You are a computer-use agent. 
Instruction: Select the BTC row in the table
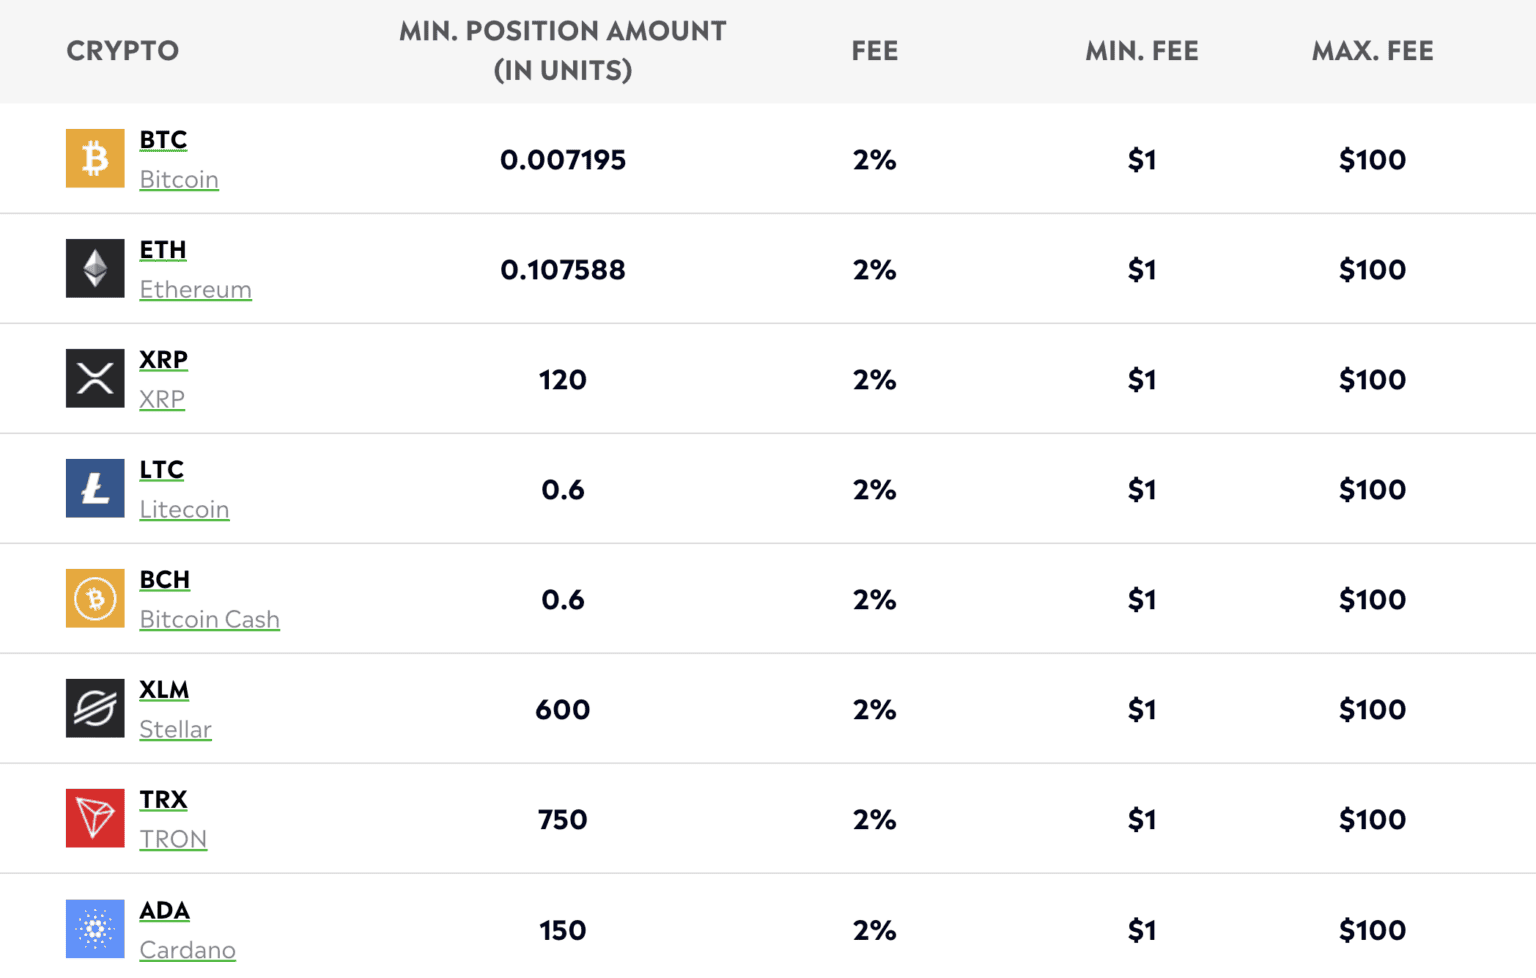click(768, 158)
